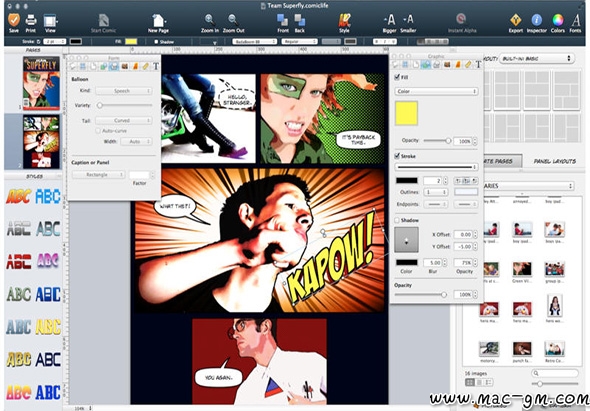
Task: Click the yellow fill color swatch
Action: pos(406,113)
